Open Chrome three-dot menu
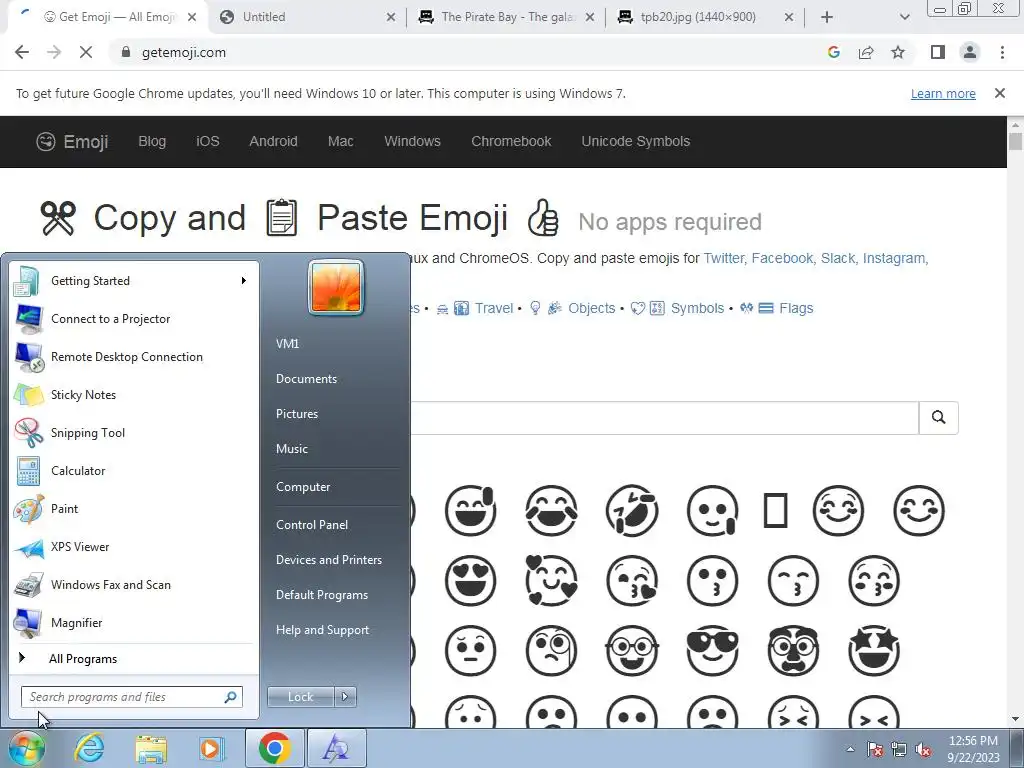 [x=1002, y=52]
